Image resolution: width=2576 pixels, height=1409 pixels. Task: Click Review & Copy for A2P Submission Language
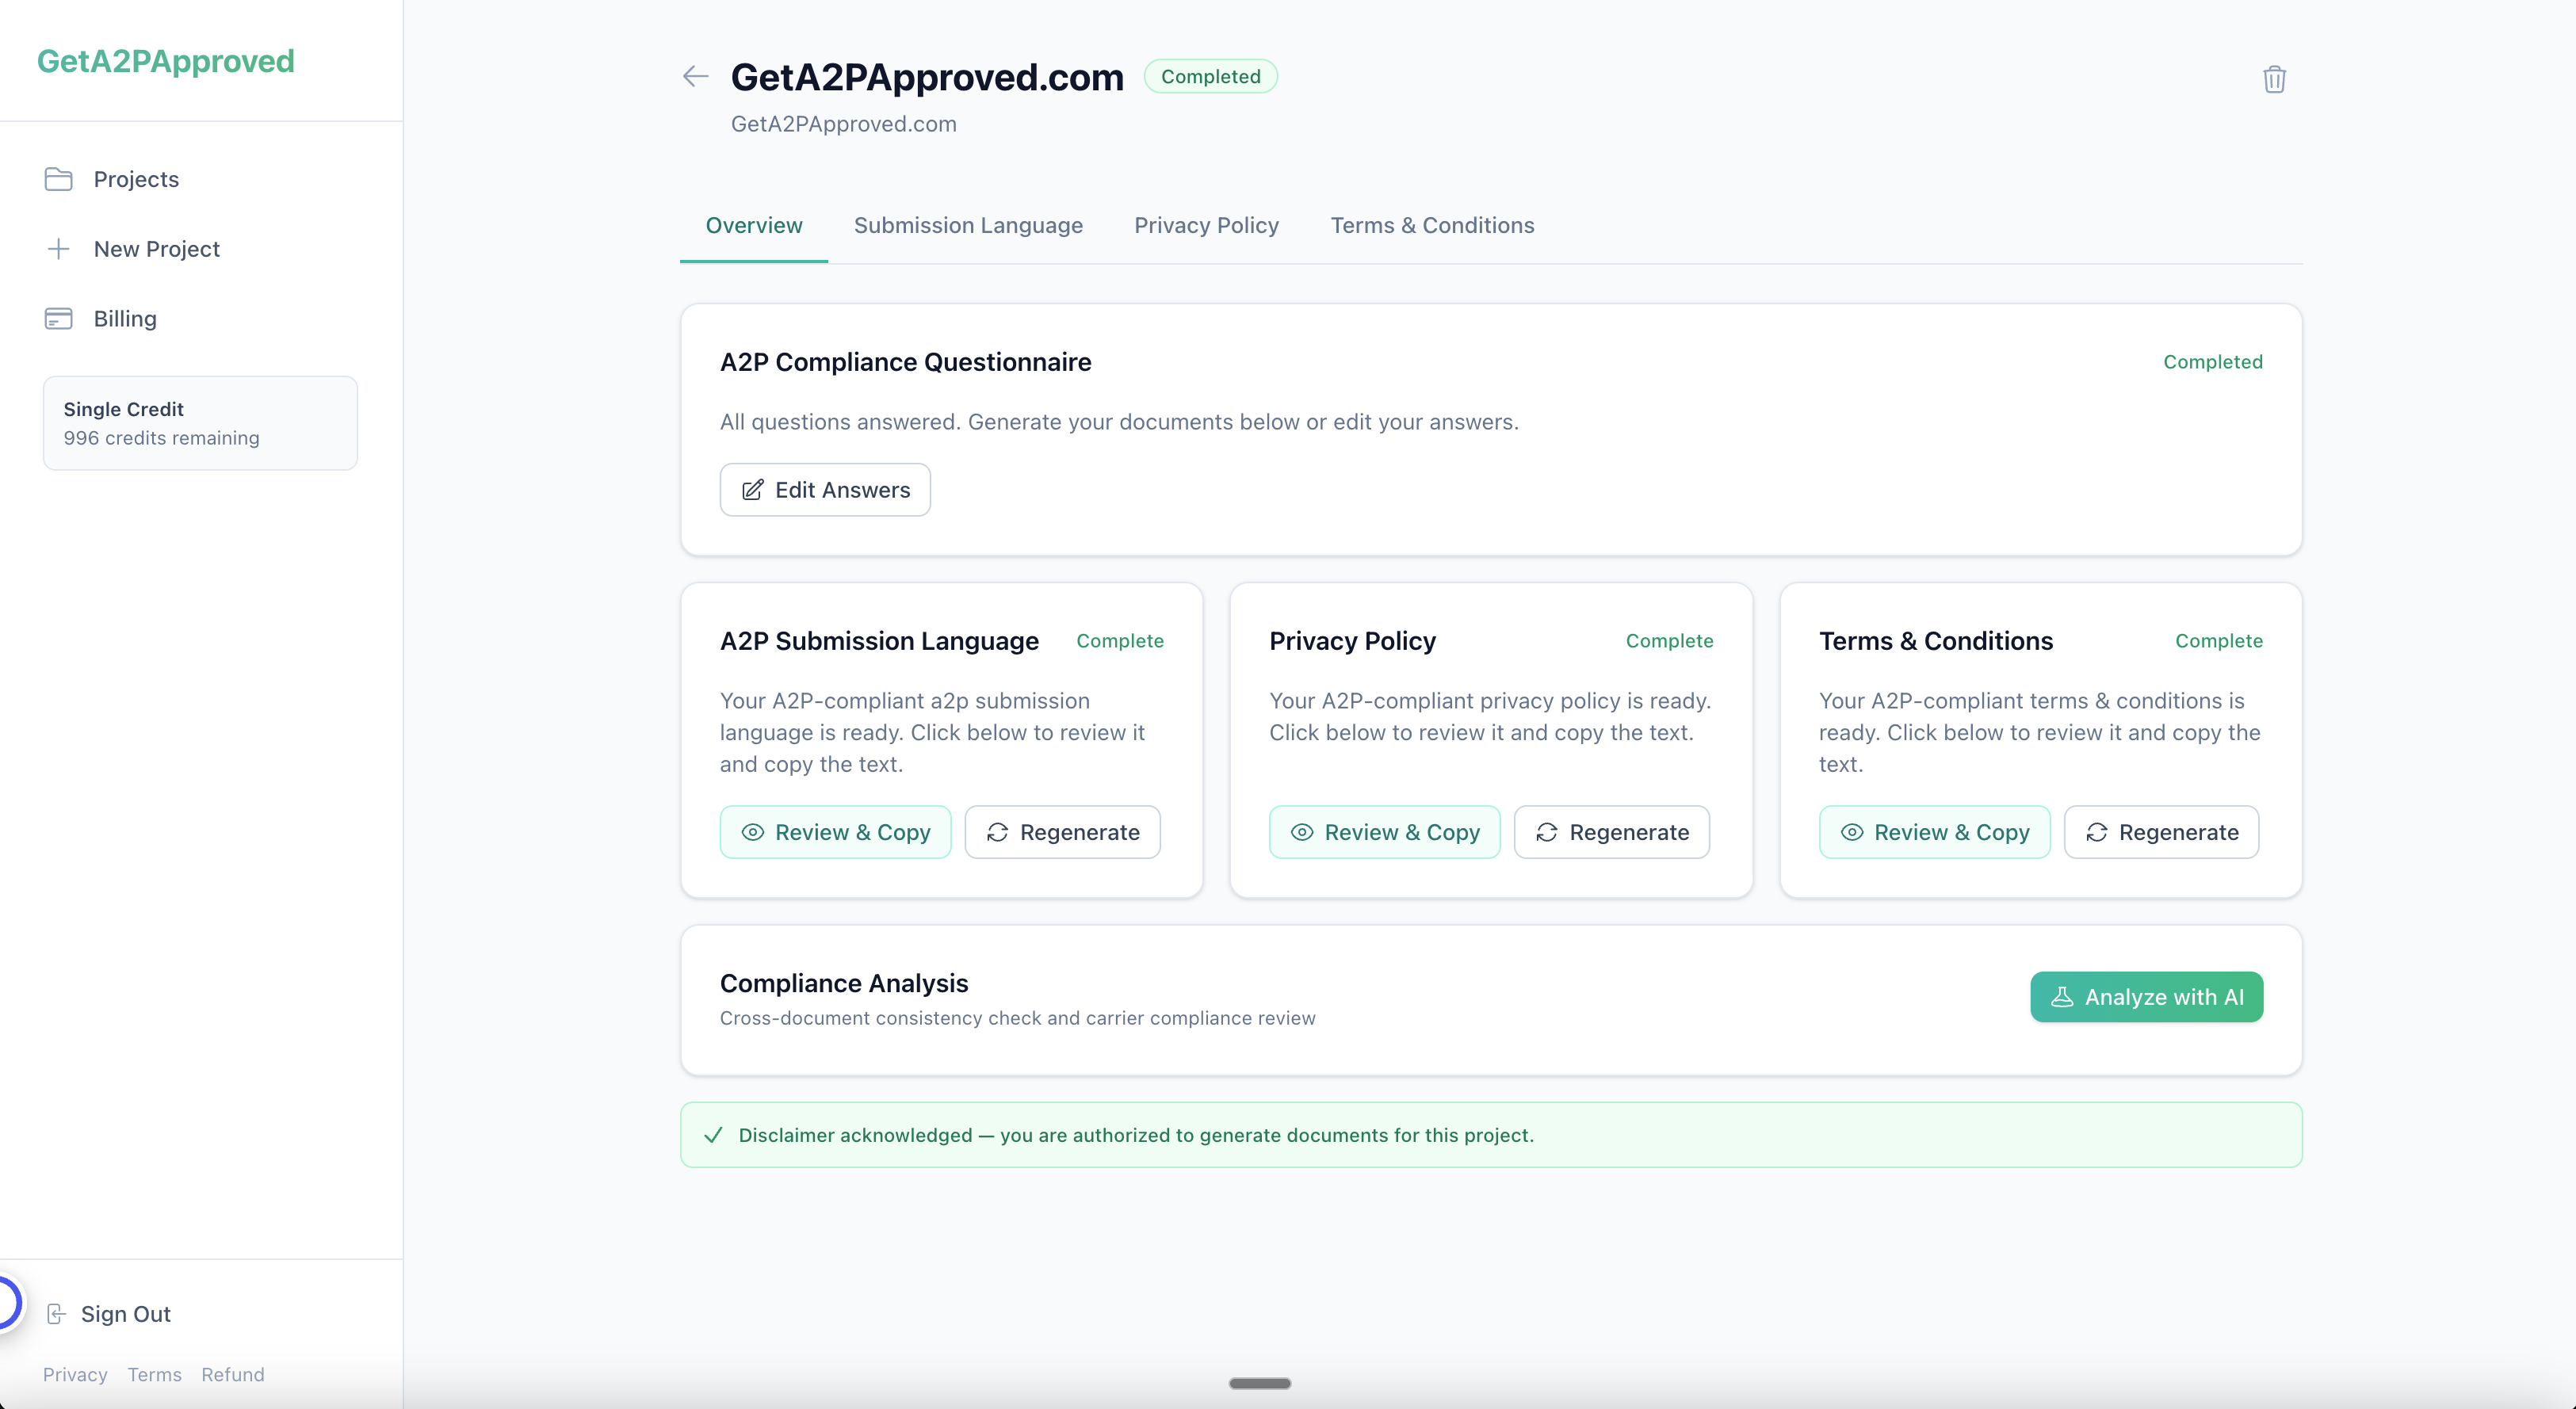835,832
